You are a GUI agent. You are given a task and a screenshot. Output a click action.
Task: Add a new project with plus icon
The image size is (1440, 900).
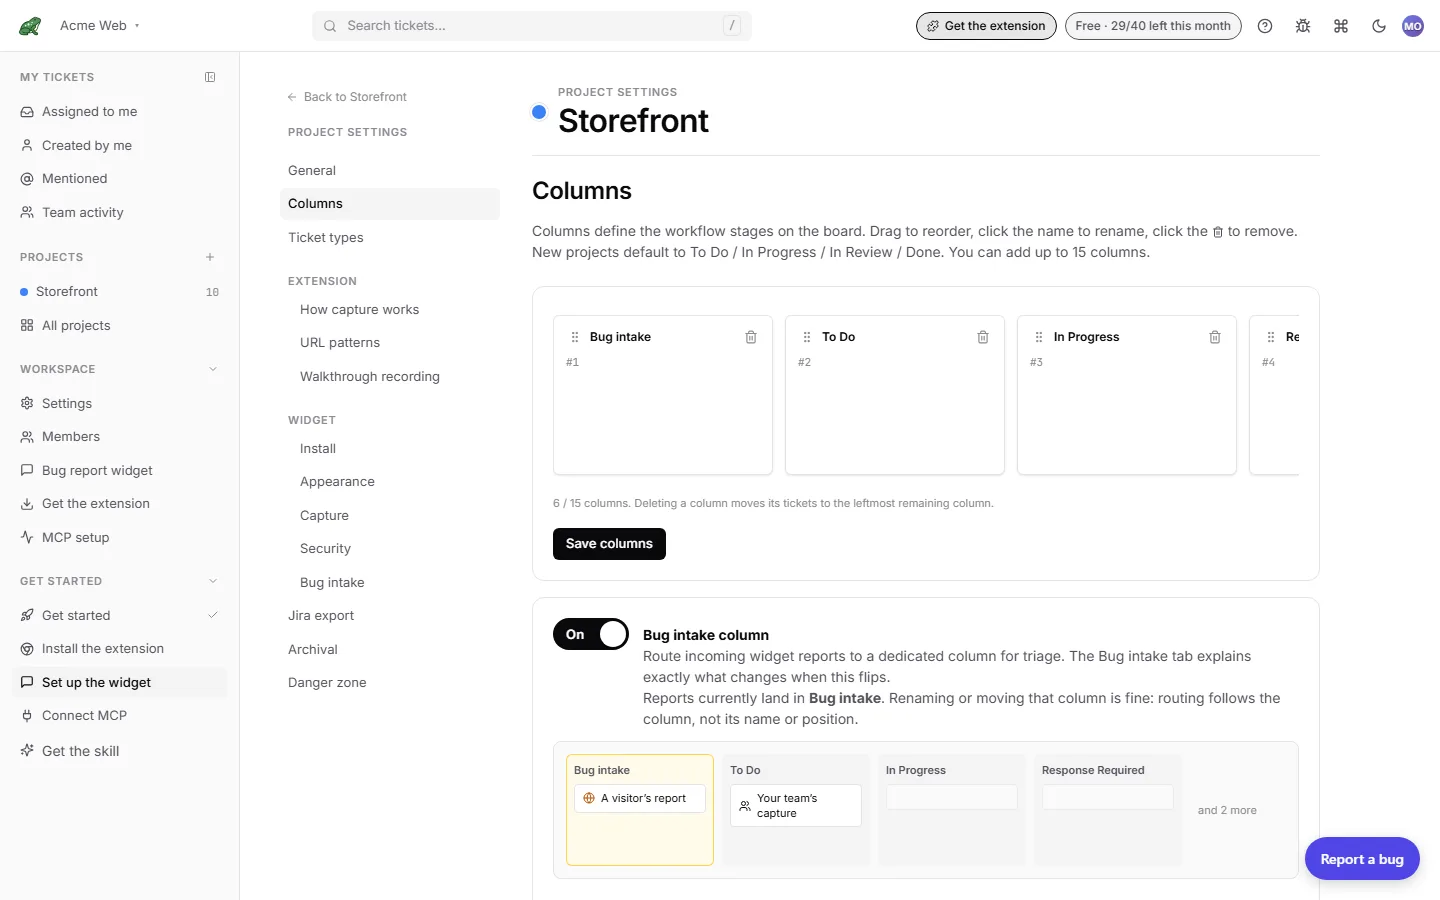210,257
